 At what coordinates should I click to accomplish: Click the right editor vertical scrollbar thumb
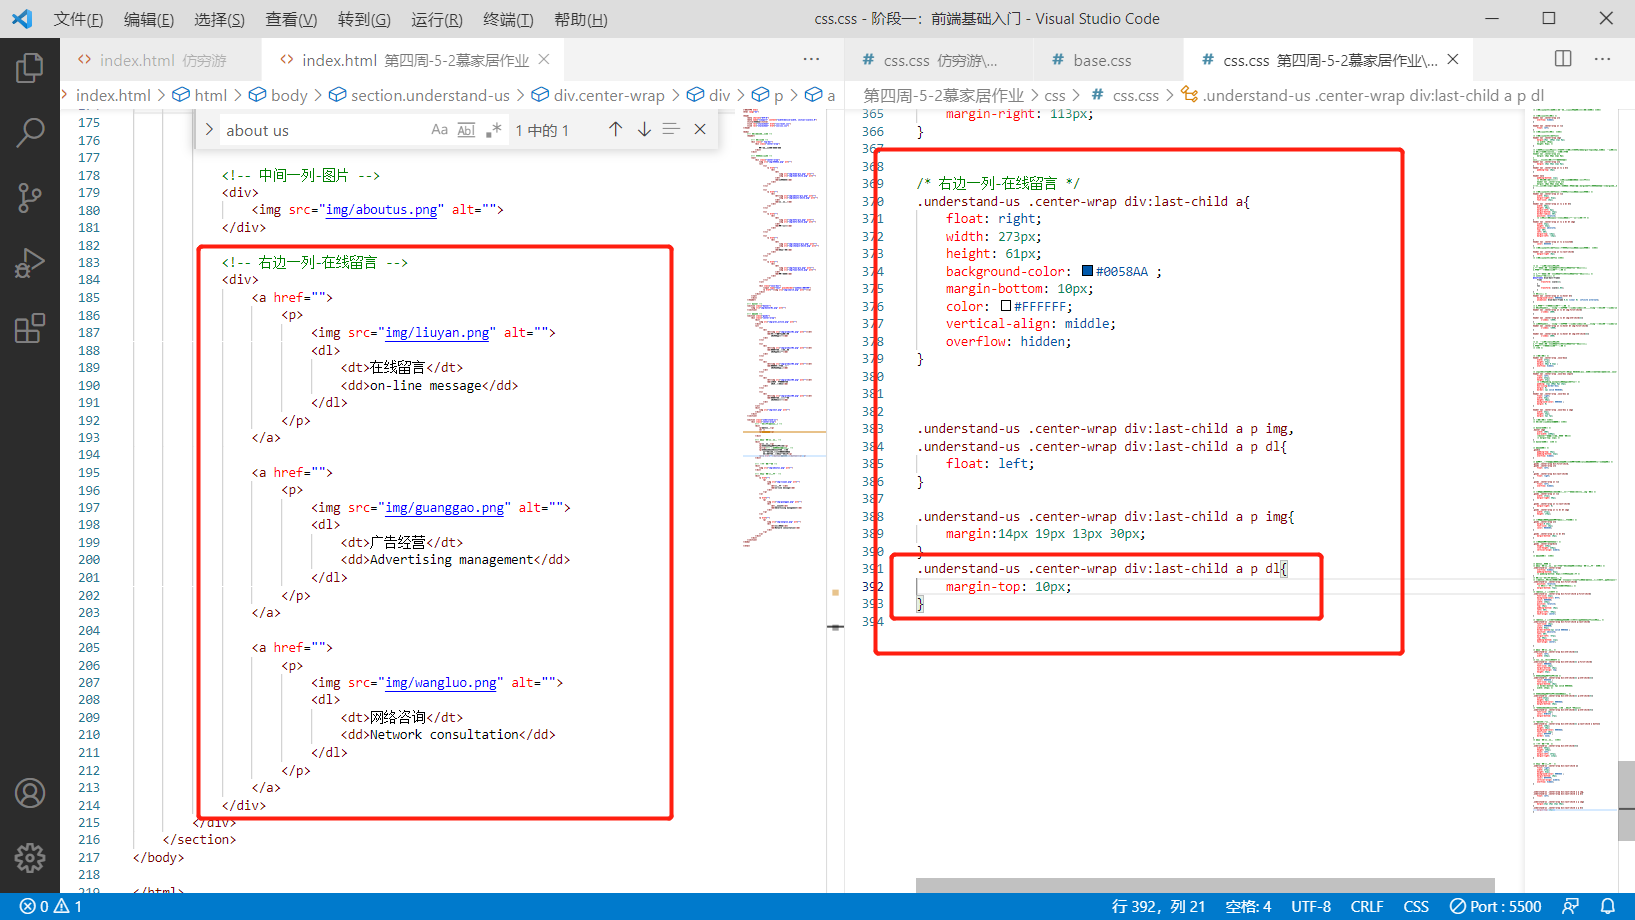tap(1627, 800)
